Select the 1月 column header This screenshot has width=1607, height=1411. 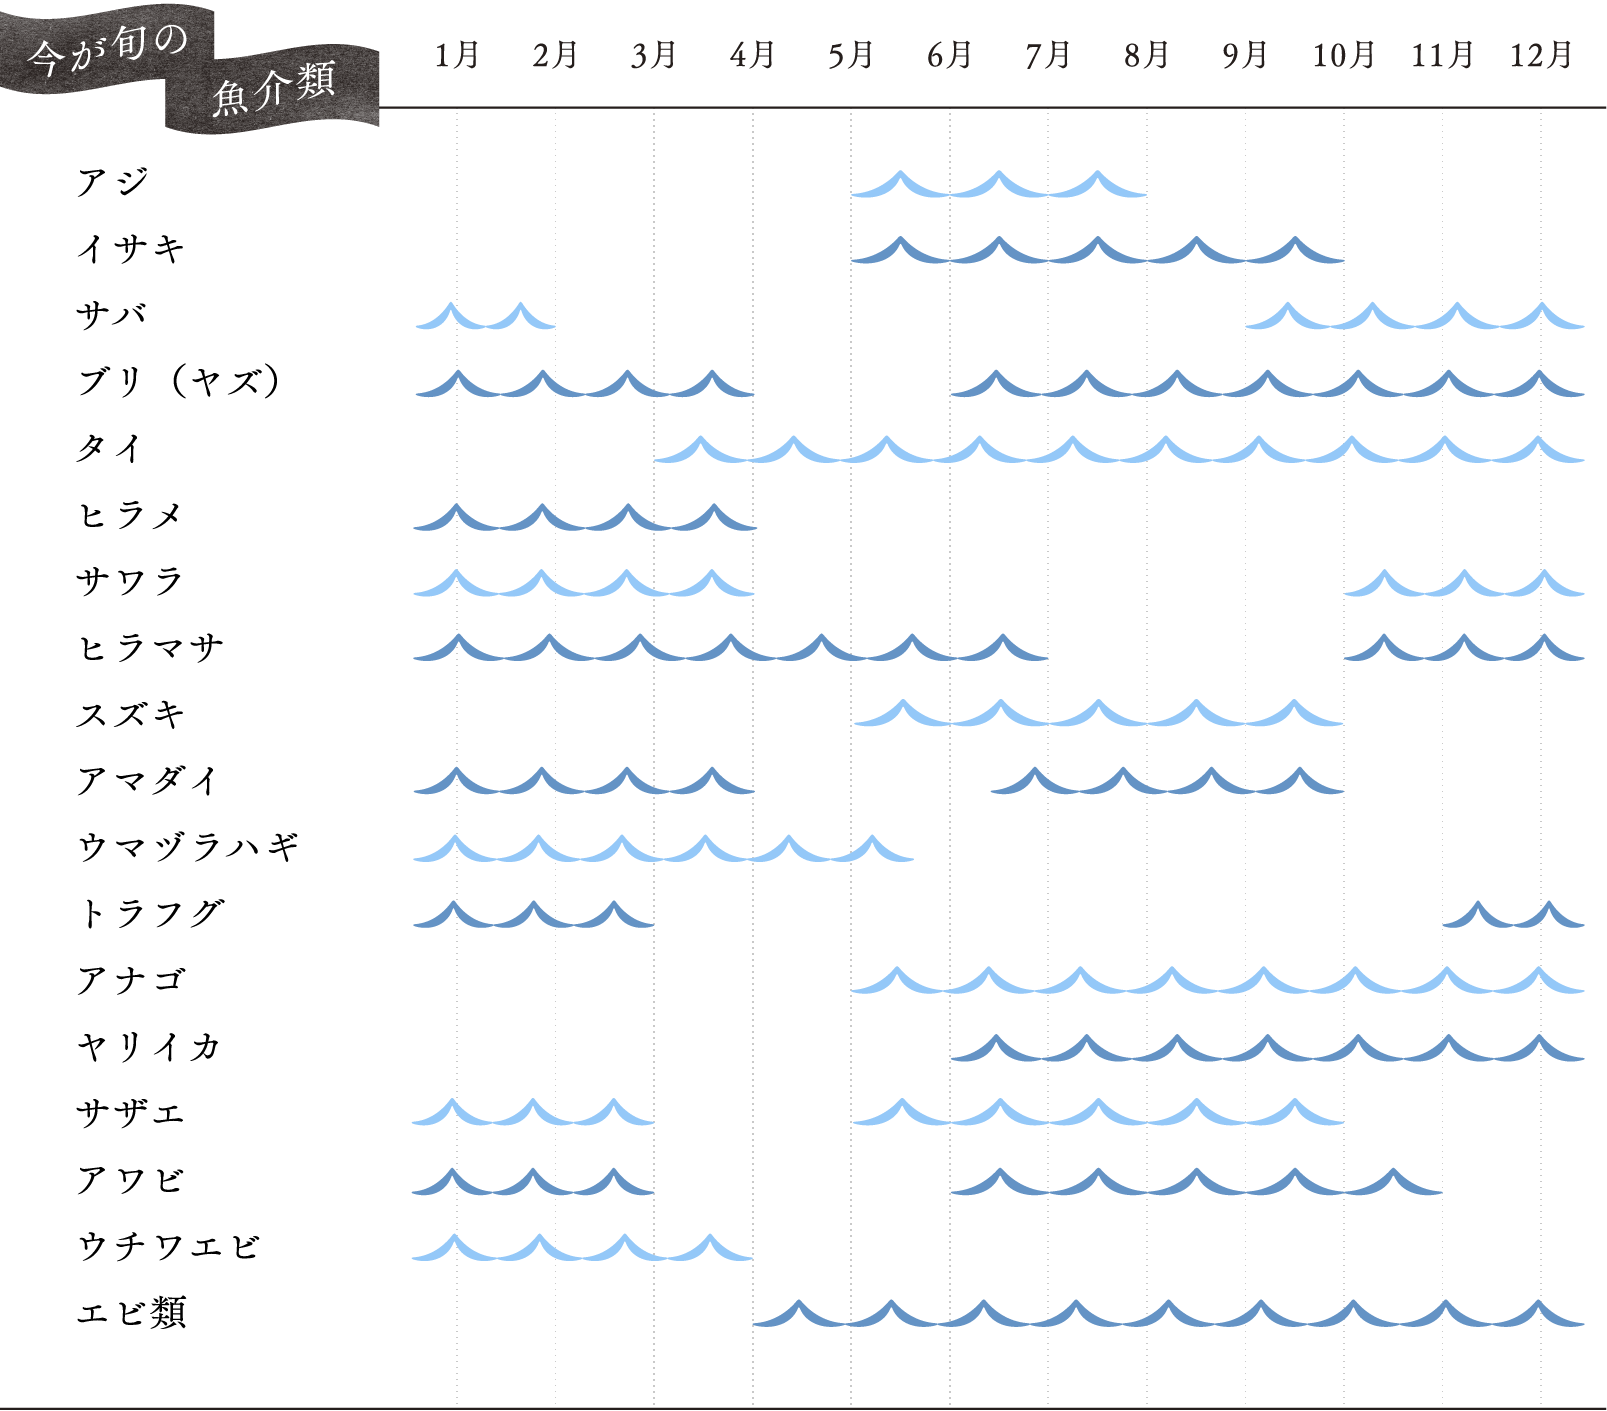[x=456, y=55]
